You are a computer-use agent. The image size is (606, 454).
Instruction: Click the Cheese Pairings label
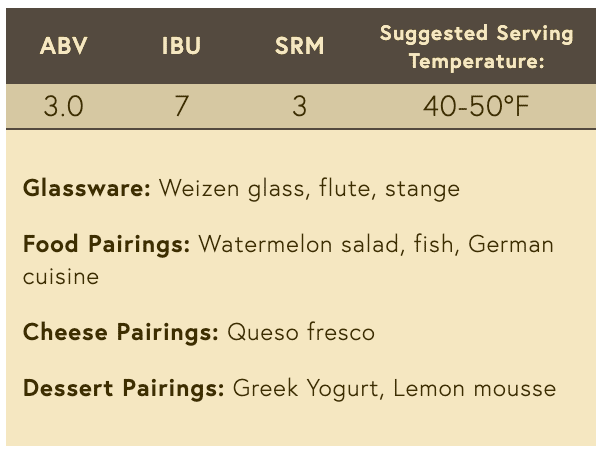(121, 332)
